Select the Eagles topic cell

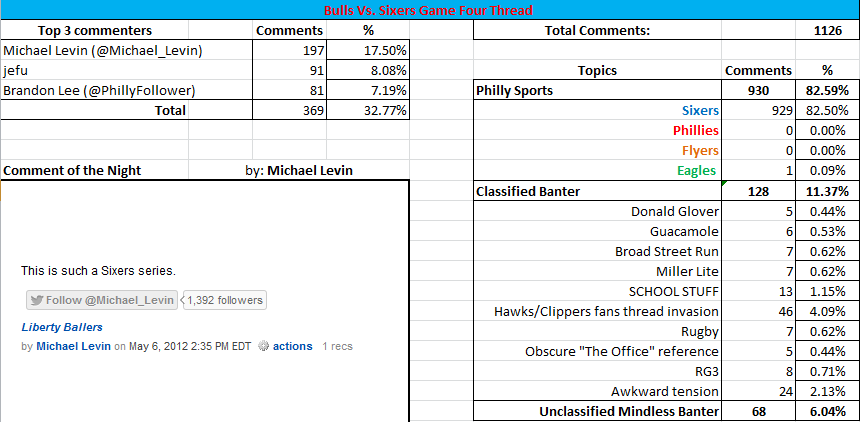(597, 171)
